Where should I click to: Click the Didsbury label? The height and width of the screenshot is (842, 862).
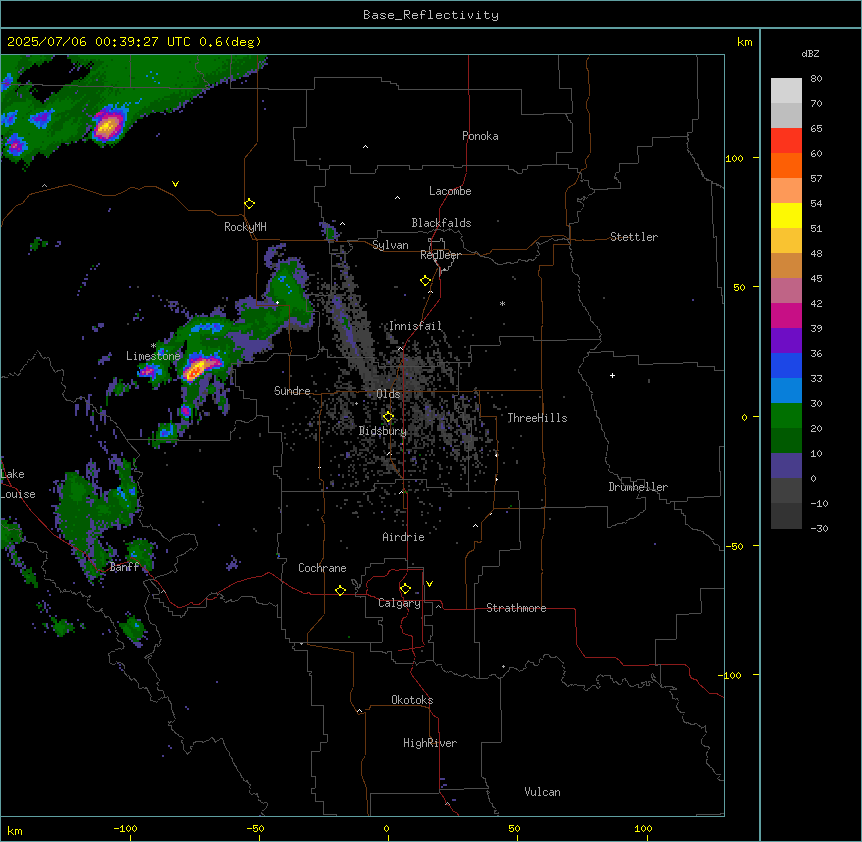coord(382,431)
